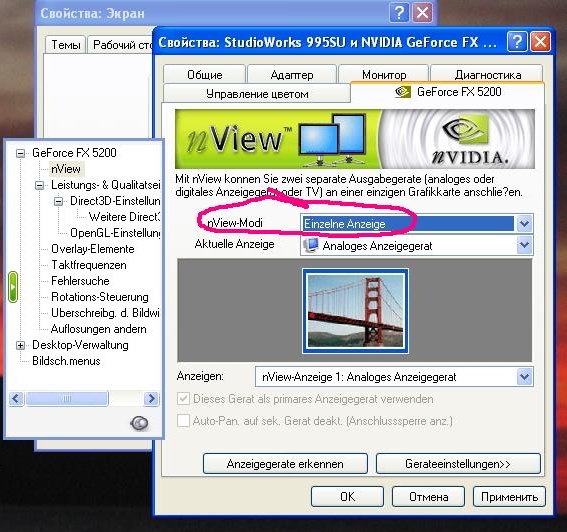This screenshot has width=567, height=532.
Task: Select Fehlersuche tree item
Action: 80,281
